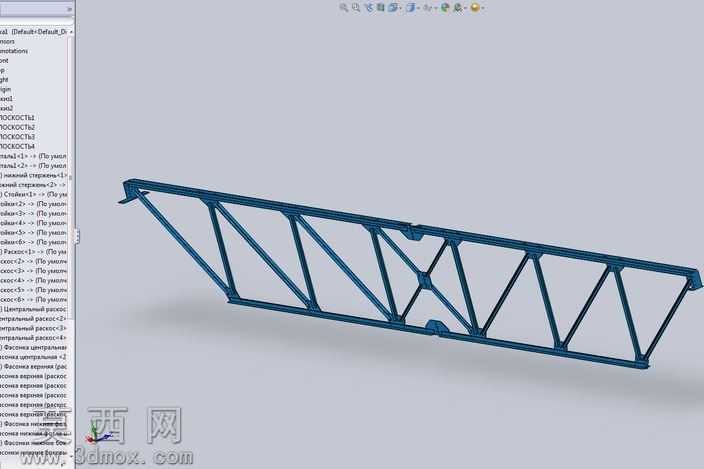Select the ПЛОСКОСТЬ4 plane in tree

[17, 147]
